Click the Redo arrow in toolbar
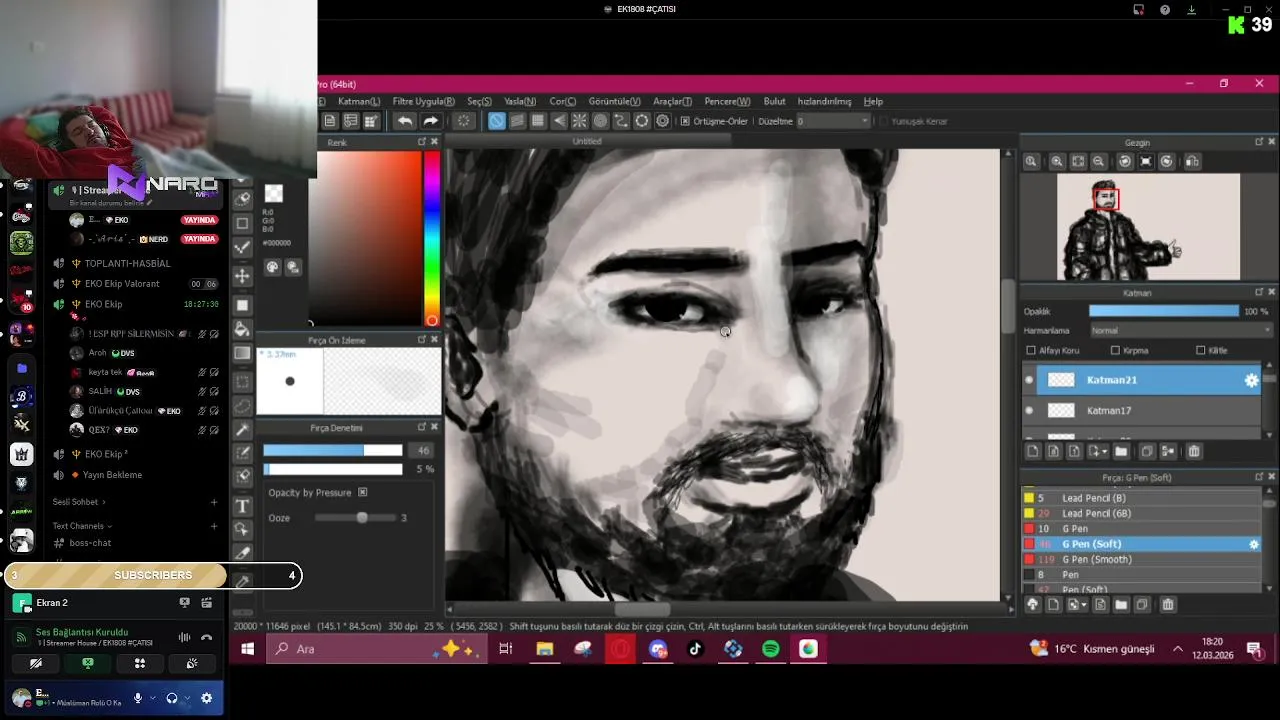Image resolution: width=1280 pixels, height=720 pixels. coord(431,121)
